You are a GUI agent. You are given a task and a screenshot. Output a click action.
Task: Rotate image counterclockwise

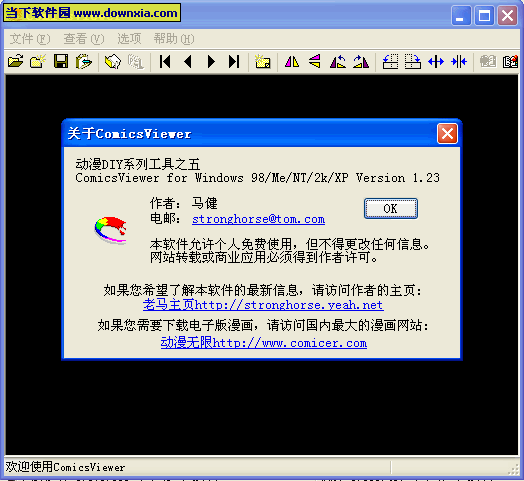click(338, 62)
